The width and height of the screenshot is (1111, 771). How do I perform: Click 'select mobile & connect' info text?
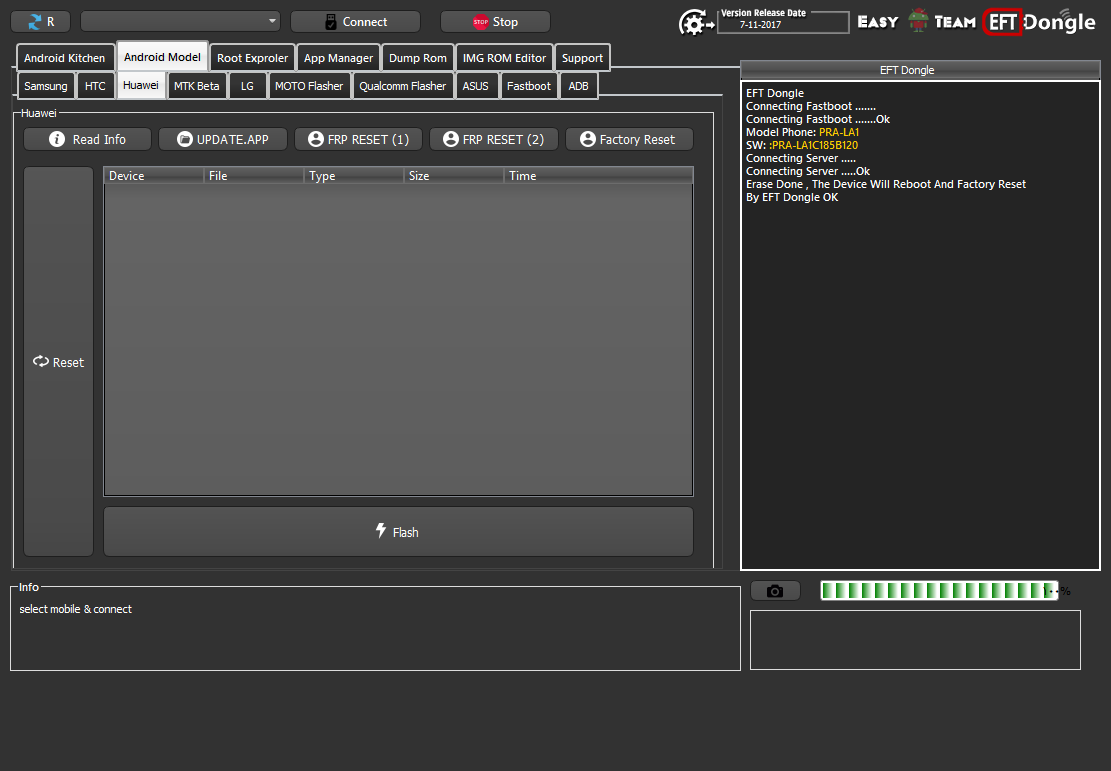click(75, 609)
